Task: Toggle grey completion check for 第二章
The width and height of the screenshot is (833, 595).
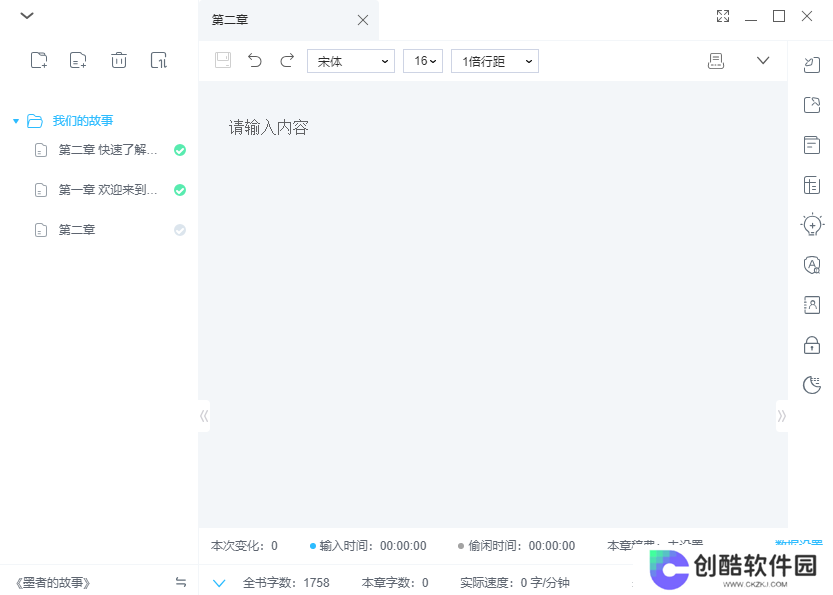Action: click(x=180, y=230)
